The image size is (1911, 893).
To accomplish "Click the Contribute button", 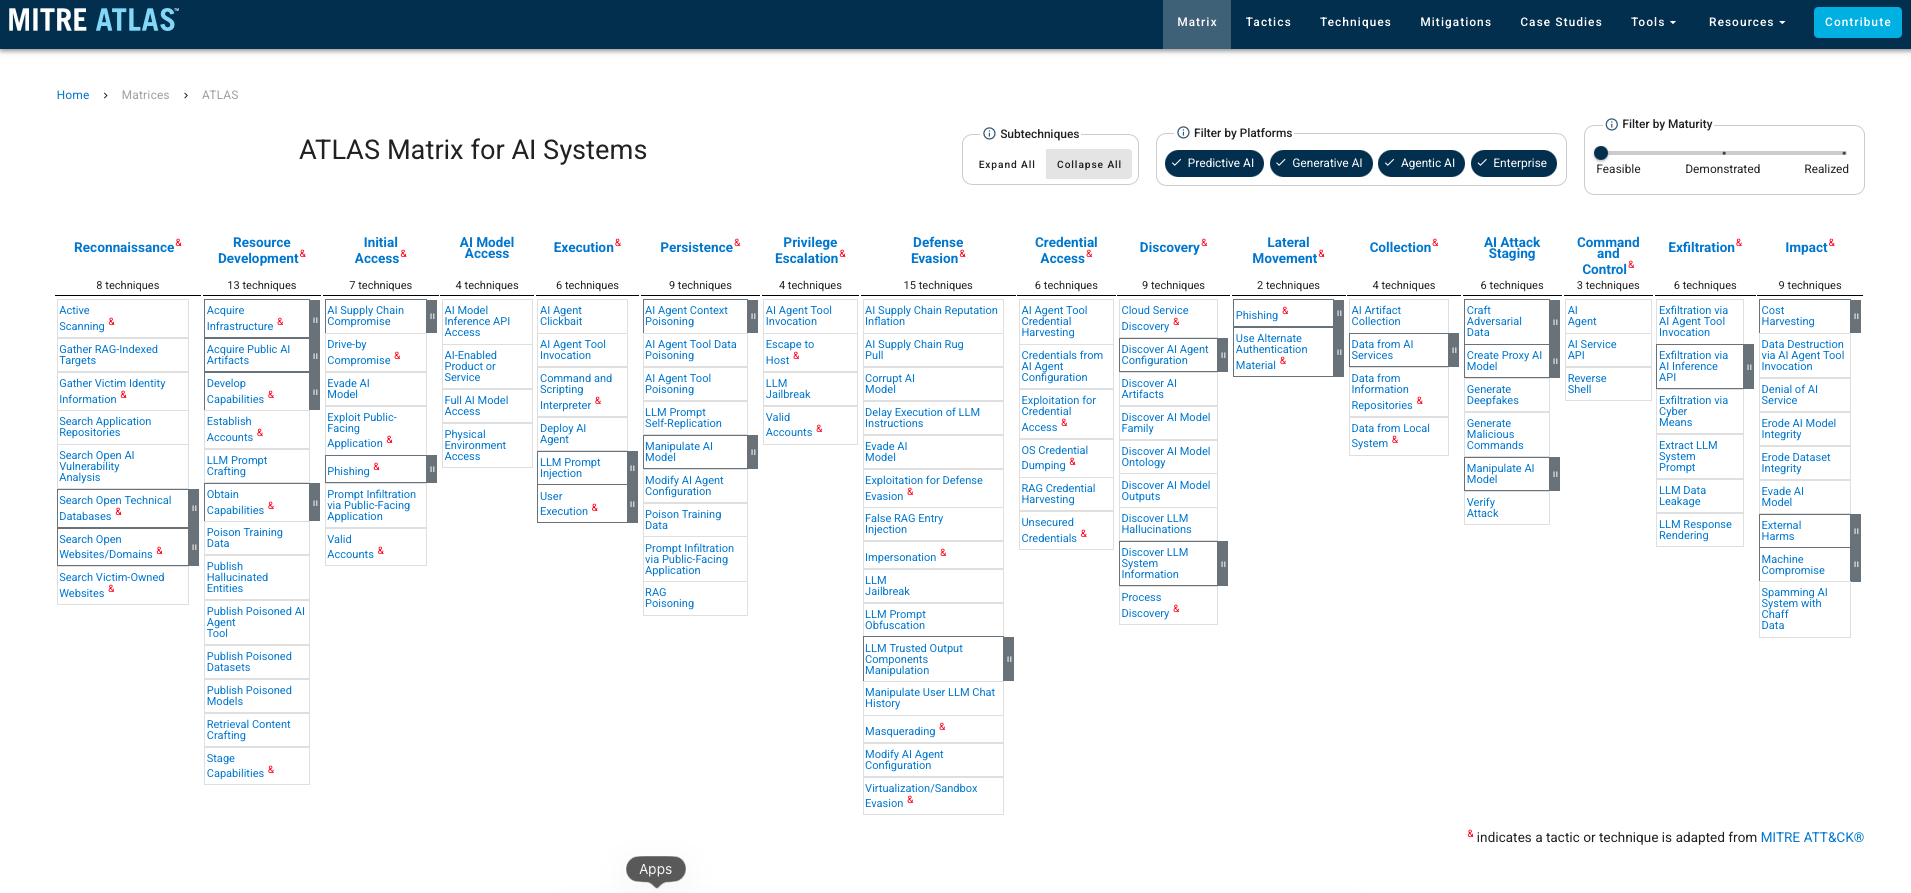I will pos(1857,22).
